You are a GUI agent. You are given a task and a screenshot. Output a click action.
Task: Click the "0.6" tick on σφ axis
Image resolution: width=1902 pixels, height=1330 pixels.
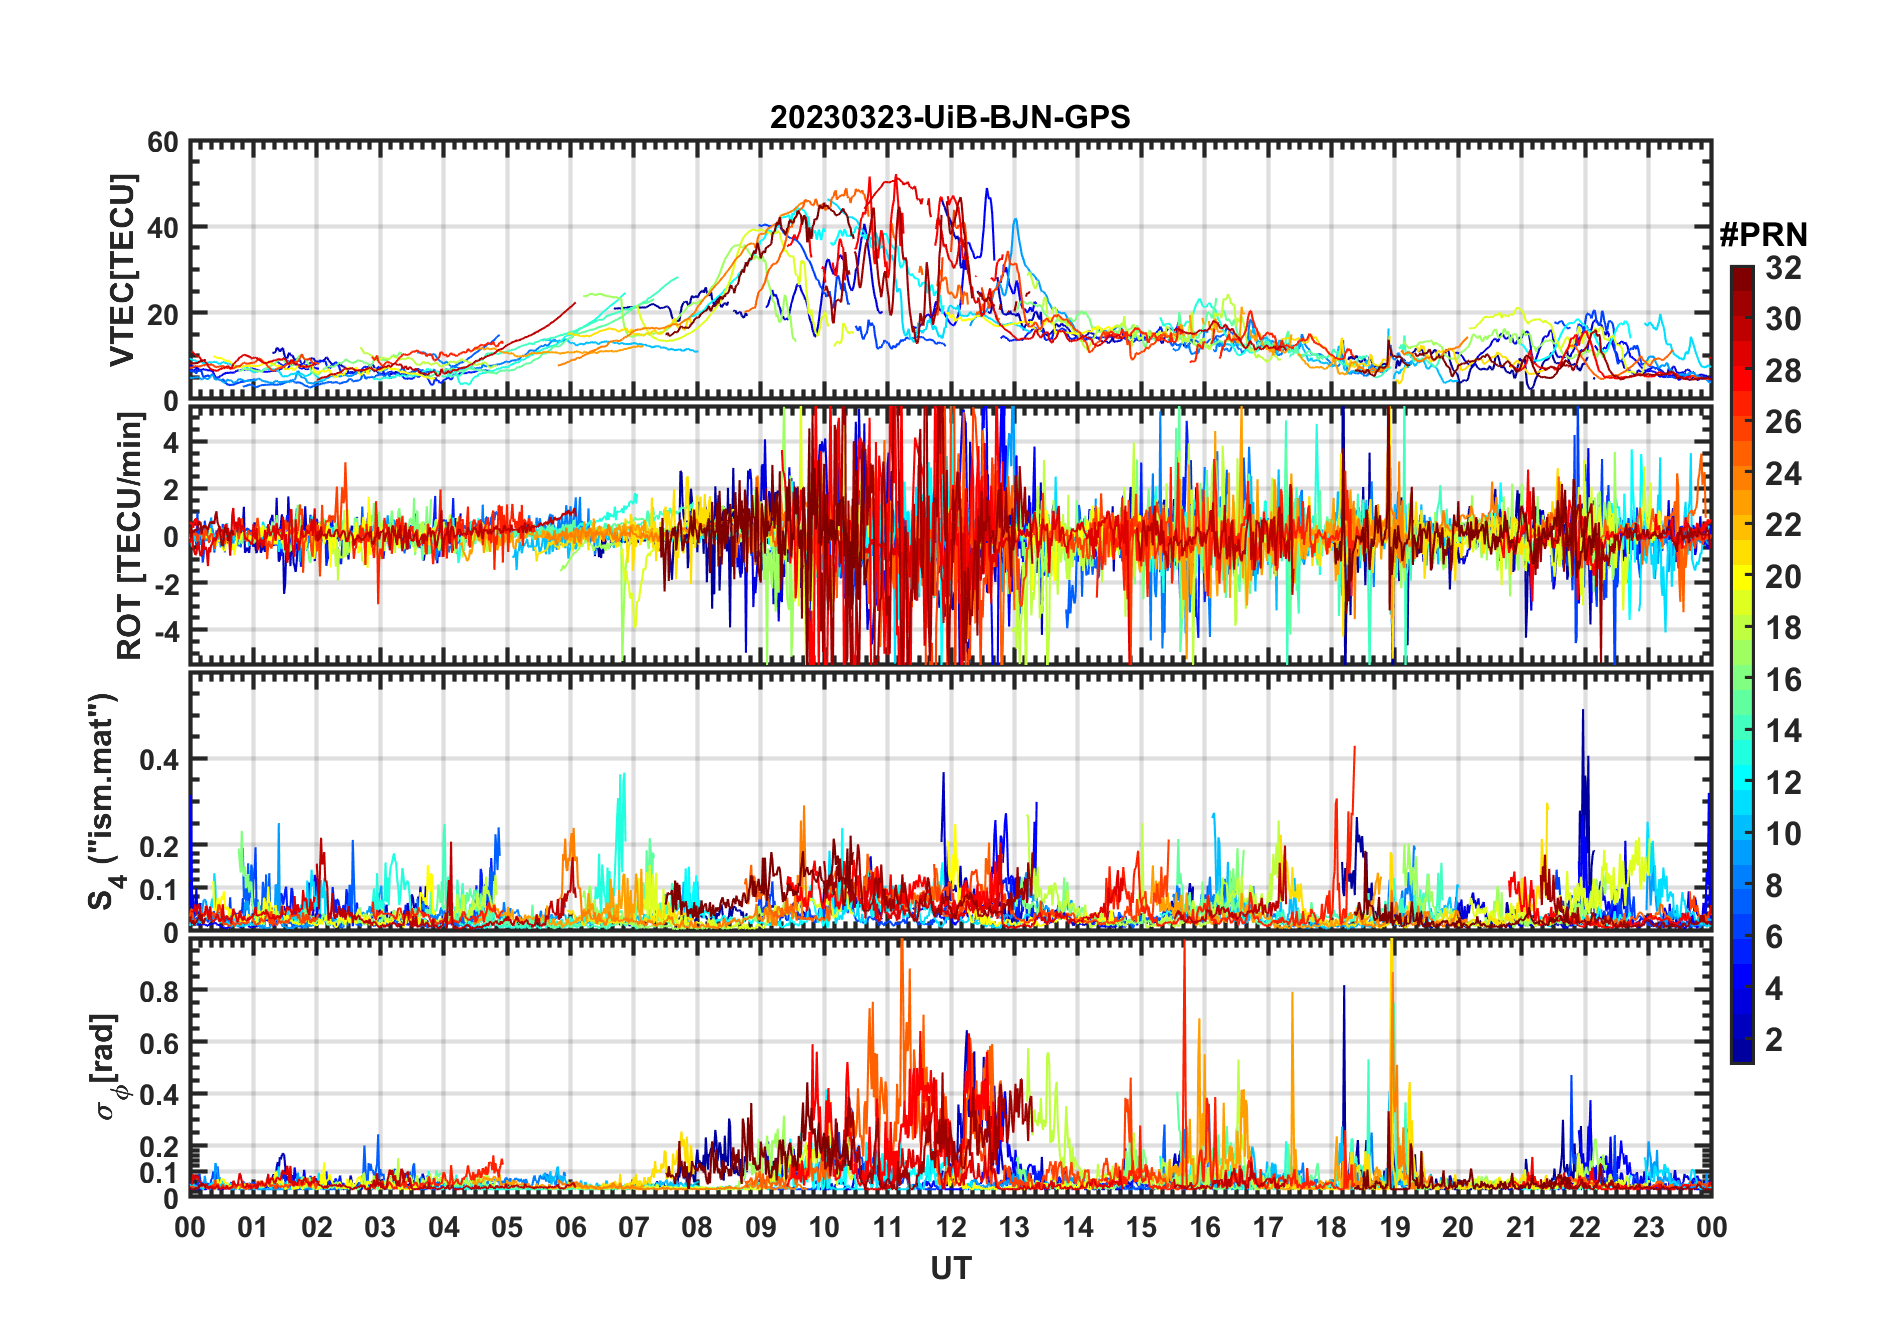pyautogui.click(x=160, y=1043)
